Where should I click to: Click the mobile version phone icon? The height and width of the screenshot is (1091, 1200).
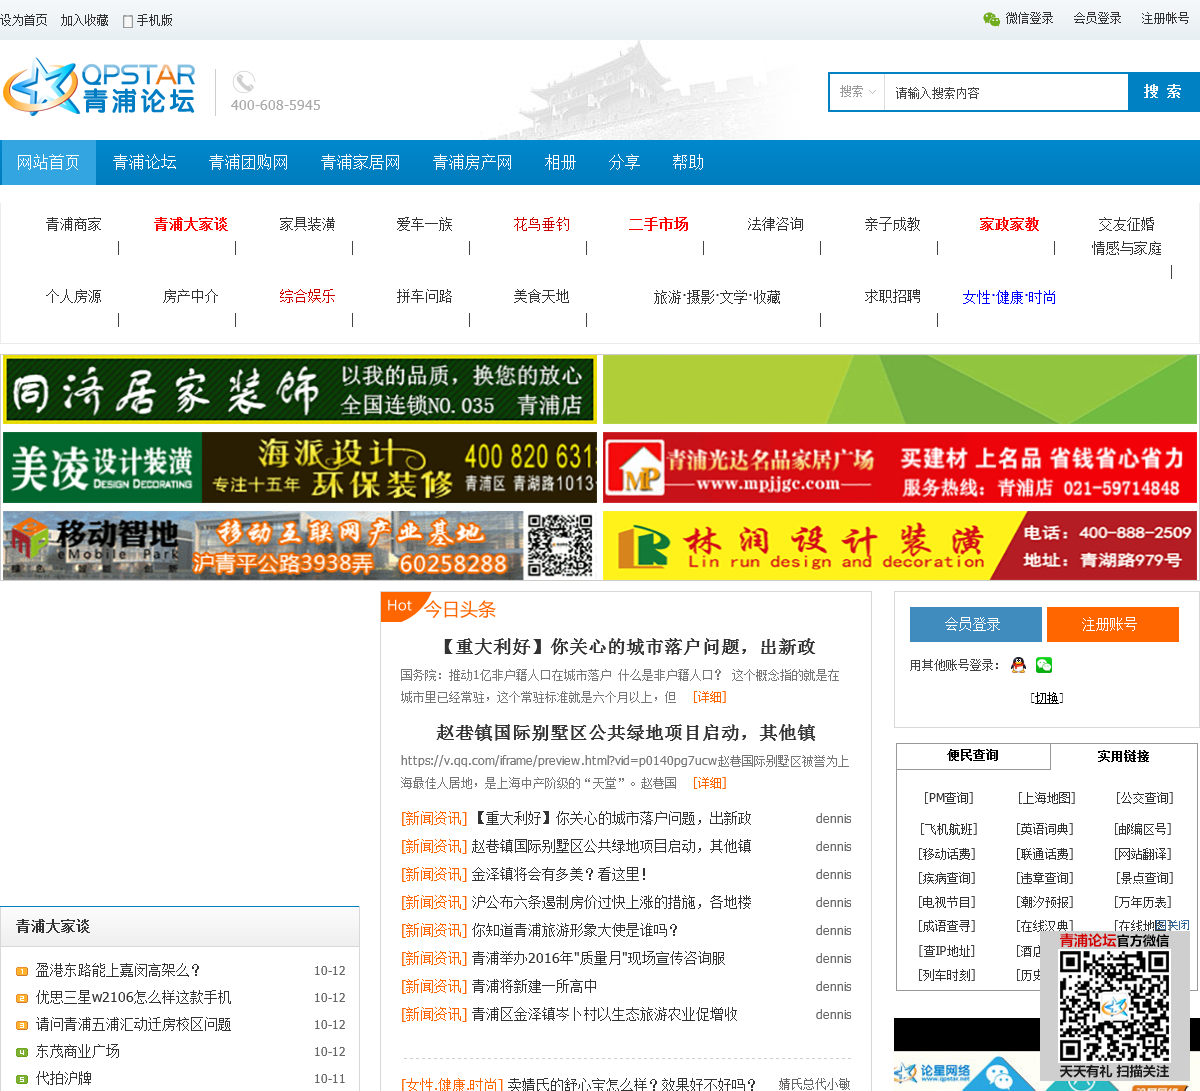coord(128,21)
